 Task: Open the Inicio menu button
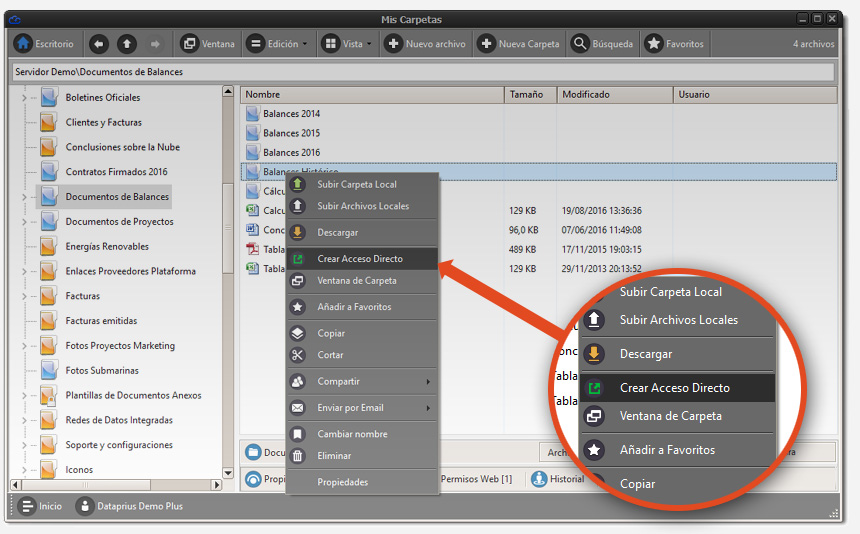(40, 506)
